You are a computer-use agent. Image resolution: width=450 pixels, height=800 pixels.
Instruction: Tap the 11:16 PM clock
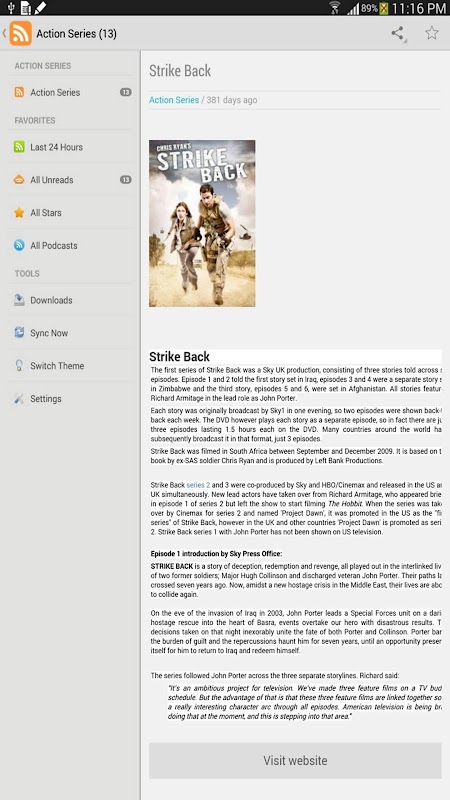(420, 8)
